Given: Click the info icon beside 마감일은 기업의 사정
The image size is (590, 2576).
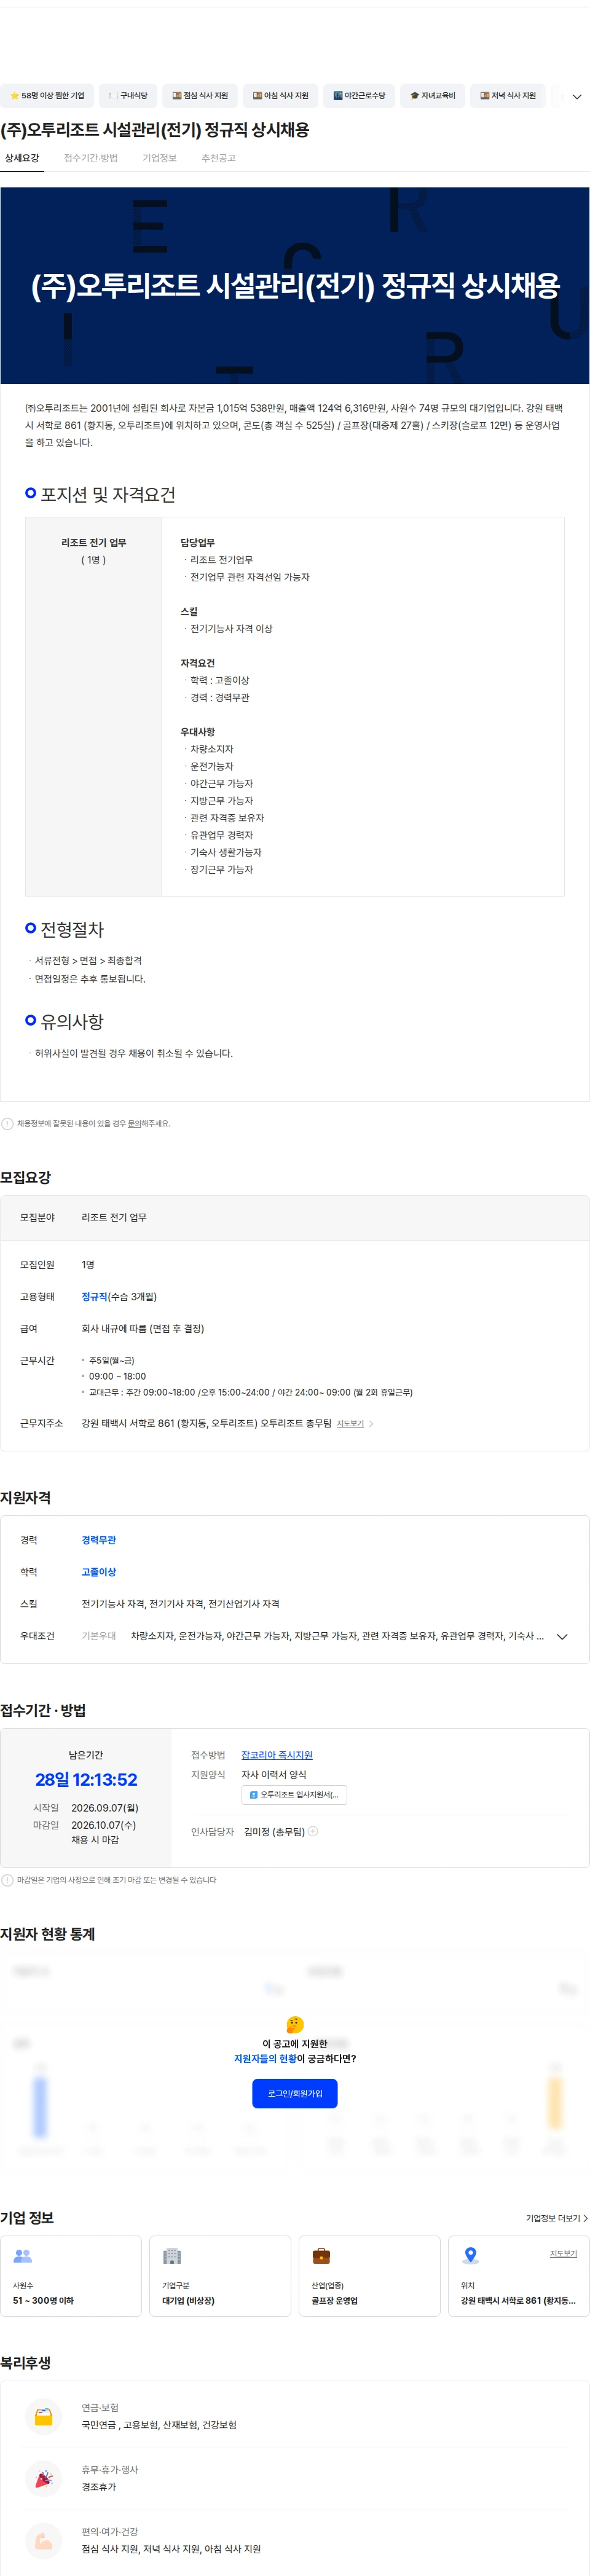Looking at the screenshot, I should point(7,1880).
